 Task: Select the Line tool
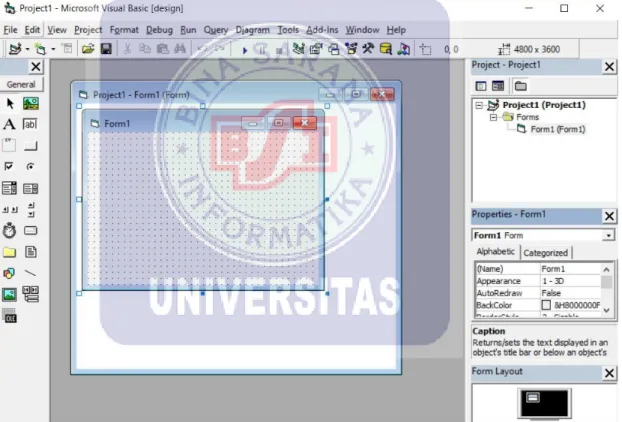point(31,273)
